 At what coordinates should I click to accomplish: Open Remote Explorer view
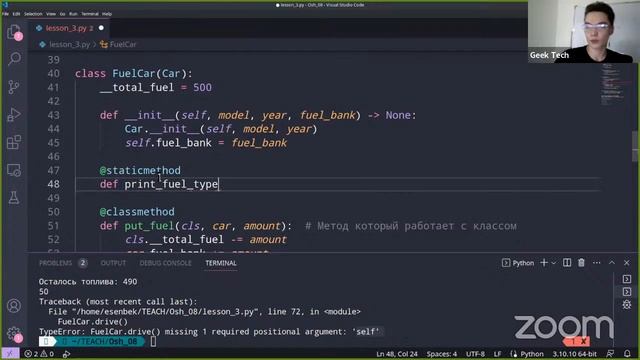coord(14,170)
